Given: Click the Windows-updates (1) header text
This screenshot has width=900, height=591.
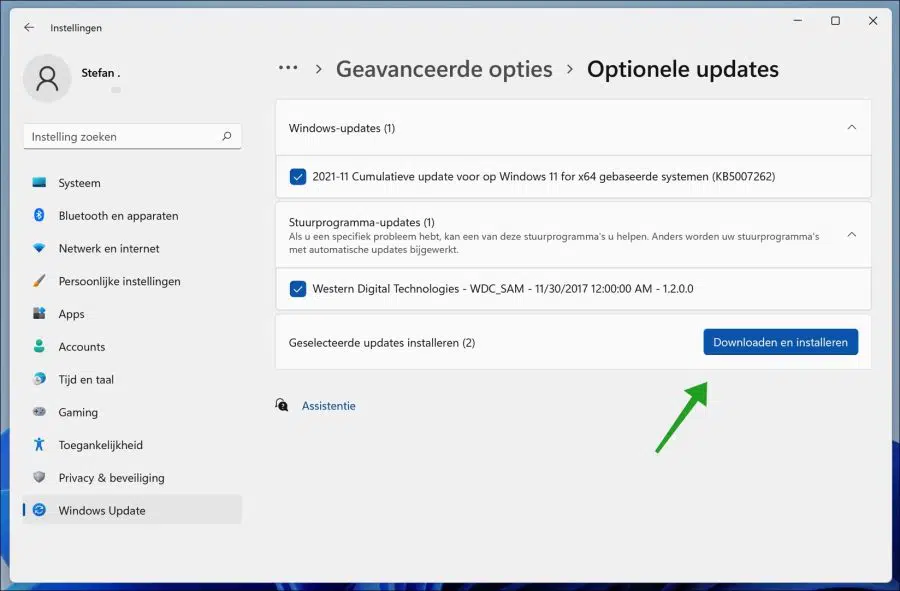Looking at the screenshot, I should click(342, 128).
